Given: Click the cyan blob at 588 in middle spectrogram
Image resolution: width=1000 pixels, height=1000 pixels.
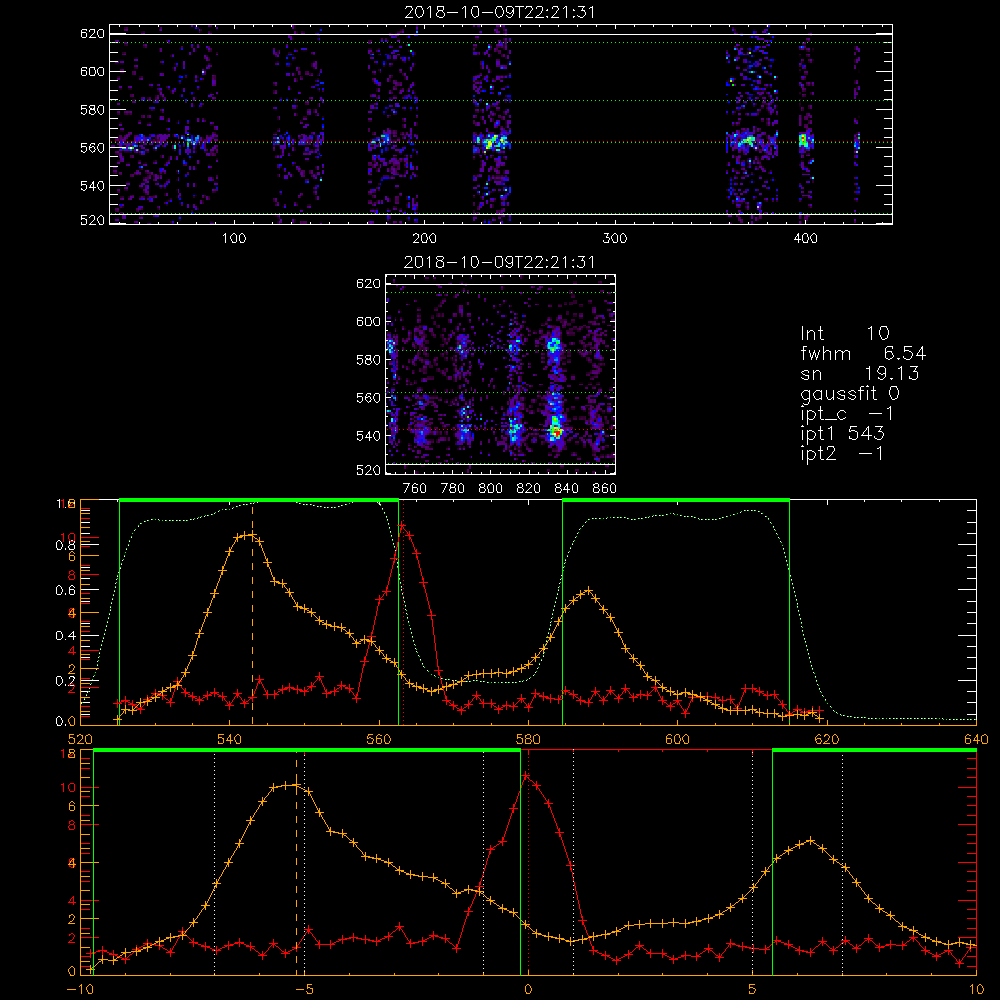Looking at the screenshot, I should pyautogui.click(x=554, y=345).
